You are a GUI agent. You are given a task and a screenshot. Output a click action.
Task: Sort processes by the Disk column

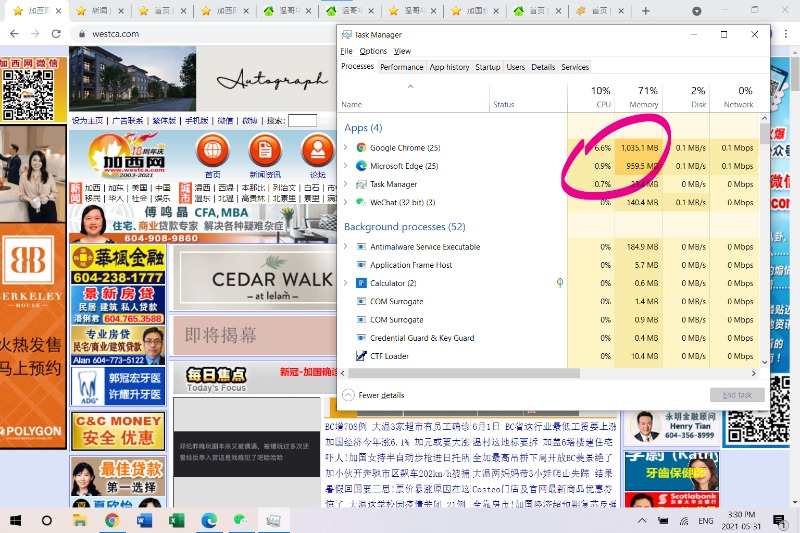point(686,97)
